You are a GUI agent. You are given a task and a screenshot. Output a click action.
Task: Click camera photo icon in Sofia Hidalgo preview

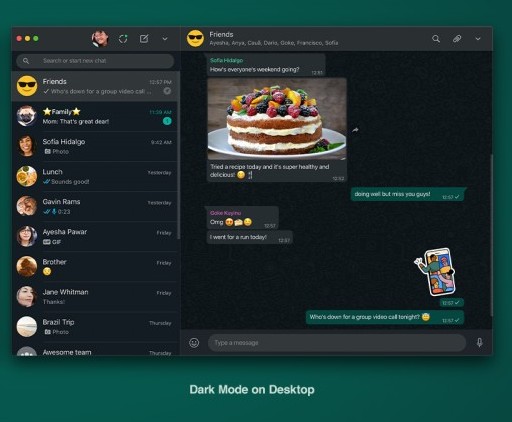(48, 151)
